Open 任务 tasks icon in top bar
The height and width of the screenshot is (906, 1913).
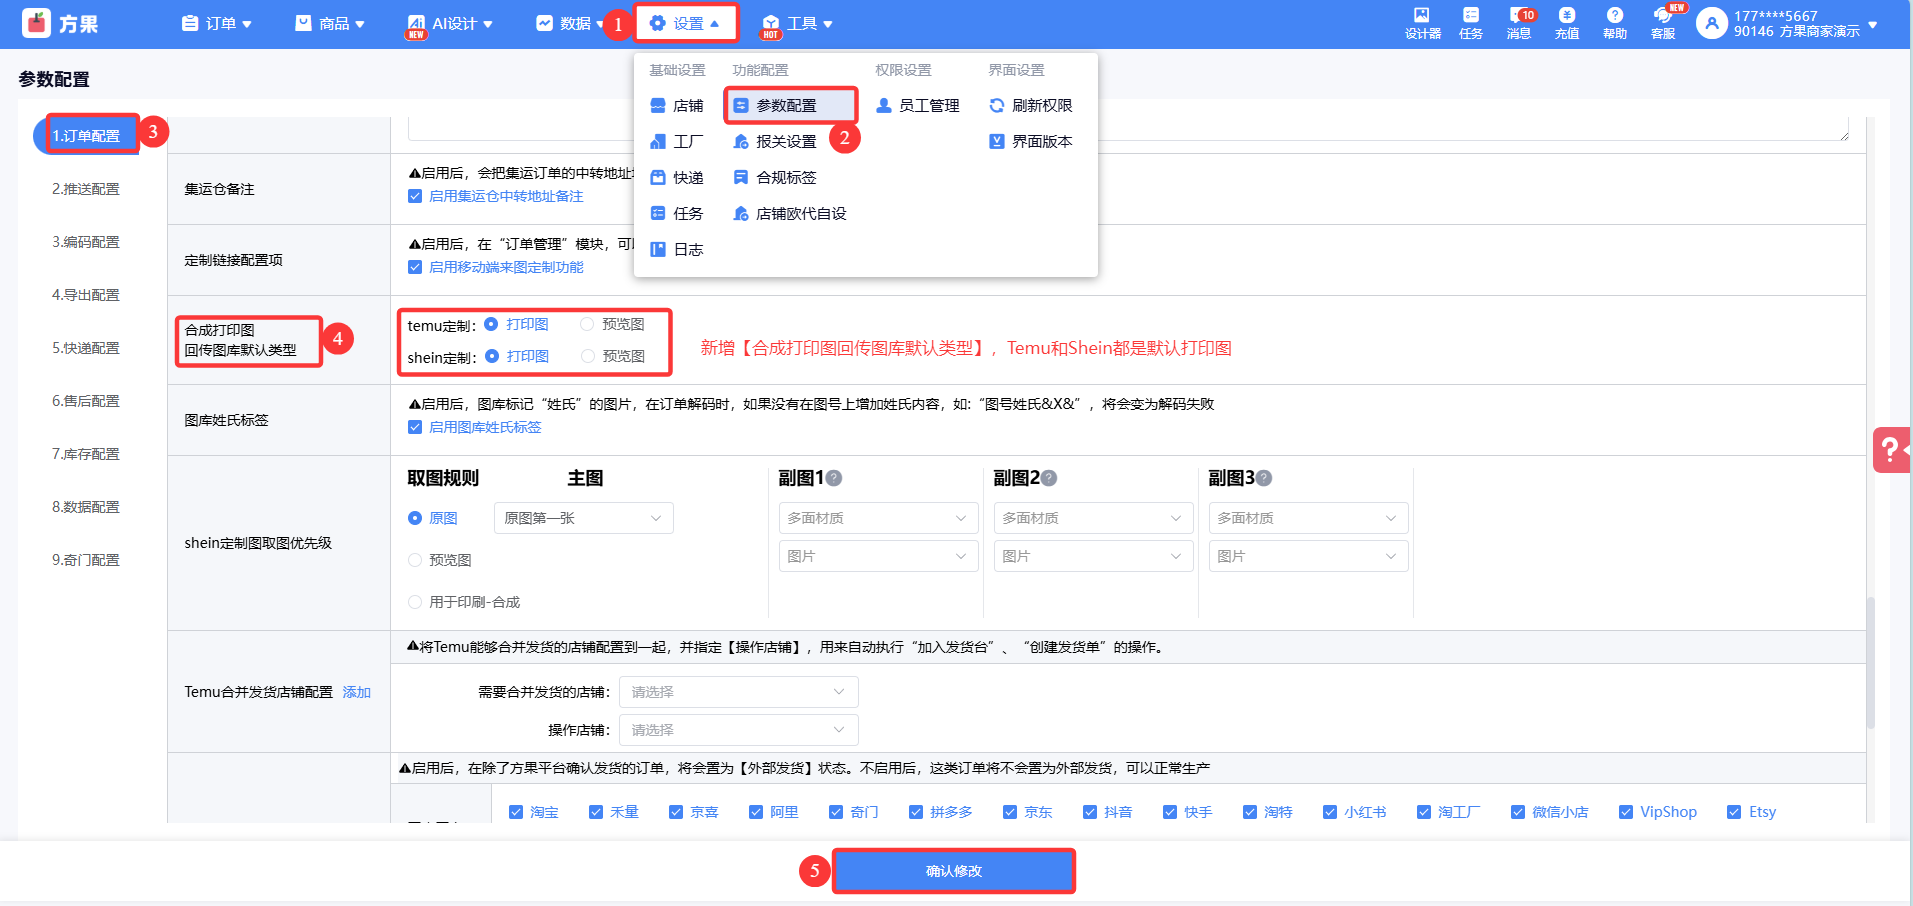point(1471,22)
